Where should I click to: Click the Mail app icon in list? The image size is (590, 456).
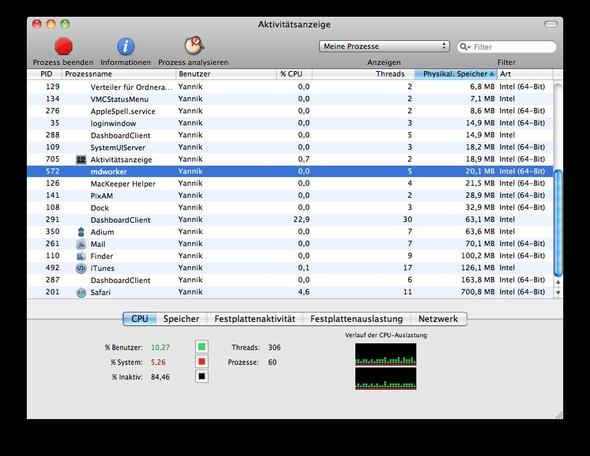click(81, 244)
